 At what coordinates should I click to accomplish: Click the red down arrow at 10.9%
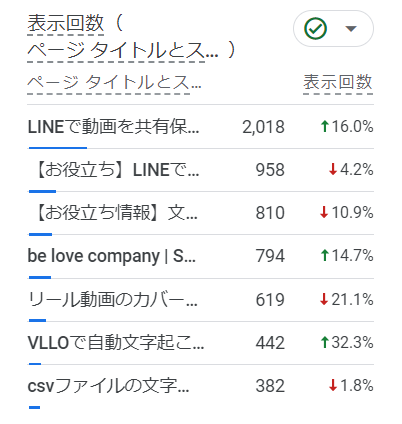324,213
